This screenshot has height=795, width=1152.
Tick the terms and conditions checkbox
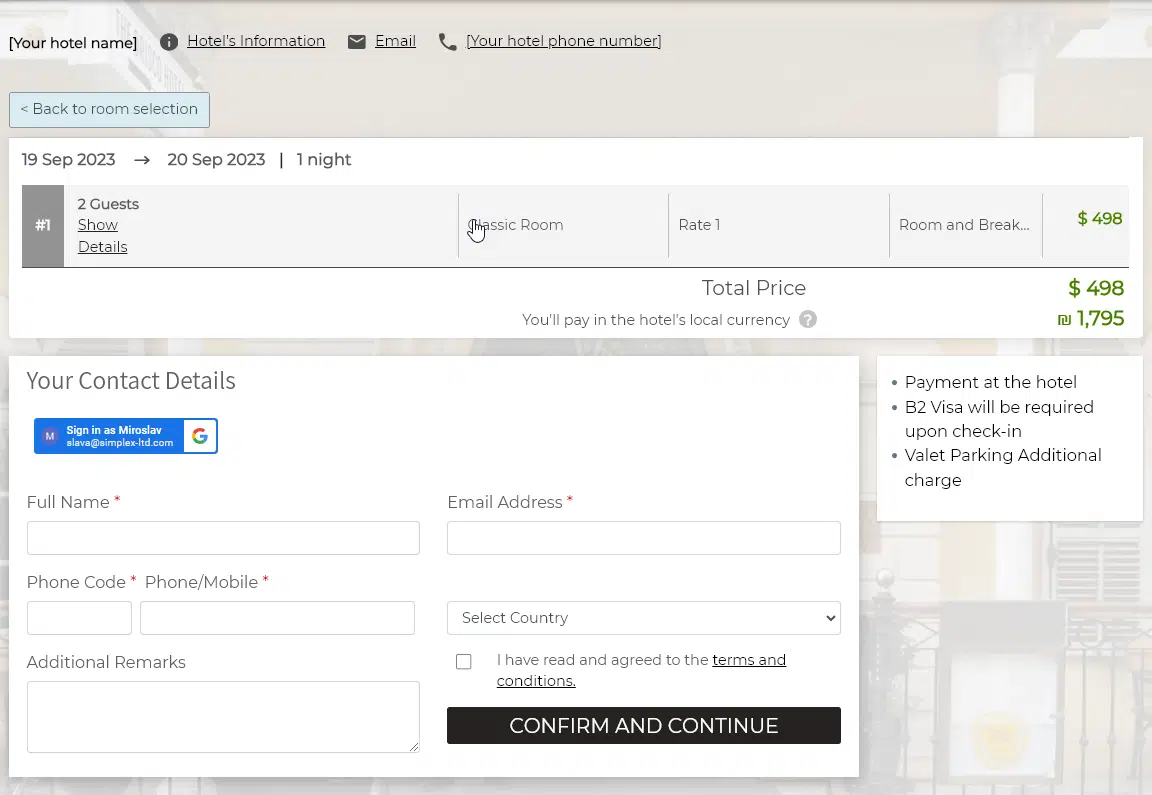pyautogui.click(x=463, y=662)
